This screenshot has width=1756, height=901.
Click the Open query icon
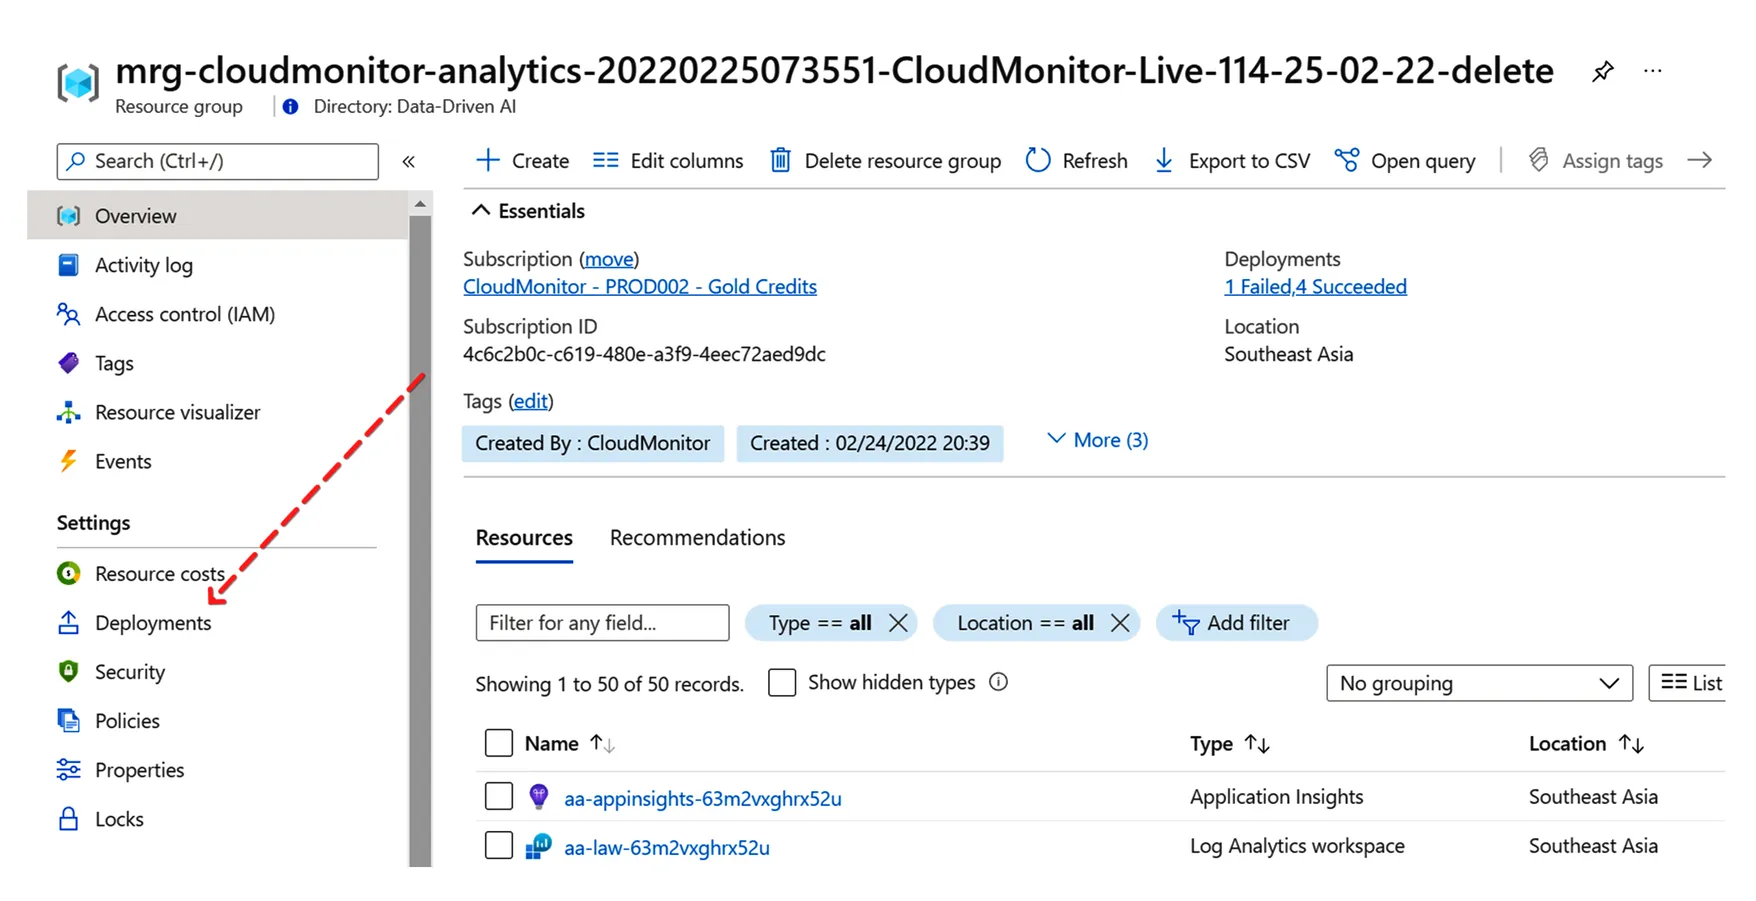pyautogui.click(x=1347, y=160)
